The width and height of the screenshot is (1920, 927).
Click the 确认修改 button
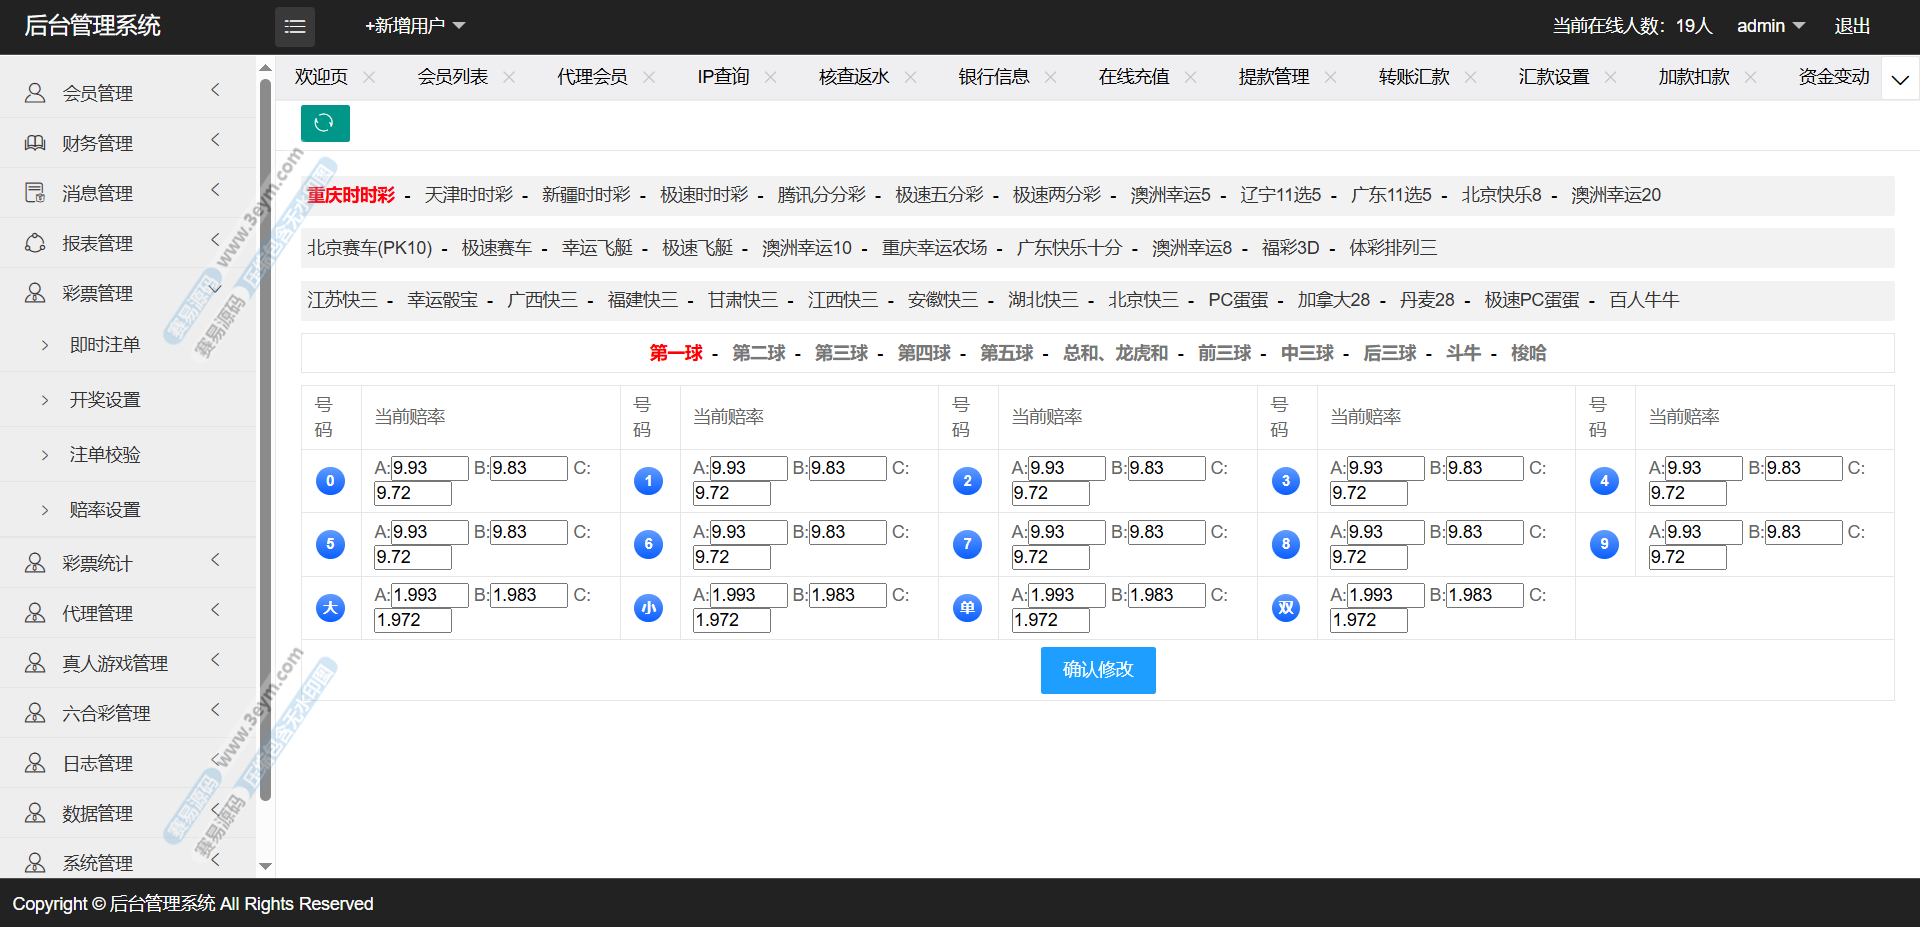1097,670
